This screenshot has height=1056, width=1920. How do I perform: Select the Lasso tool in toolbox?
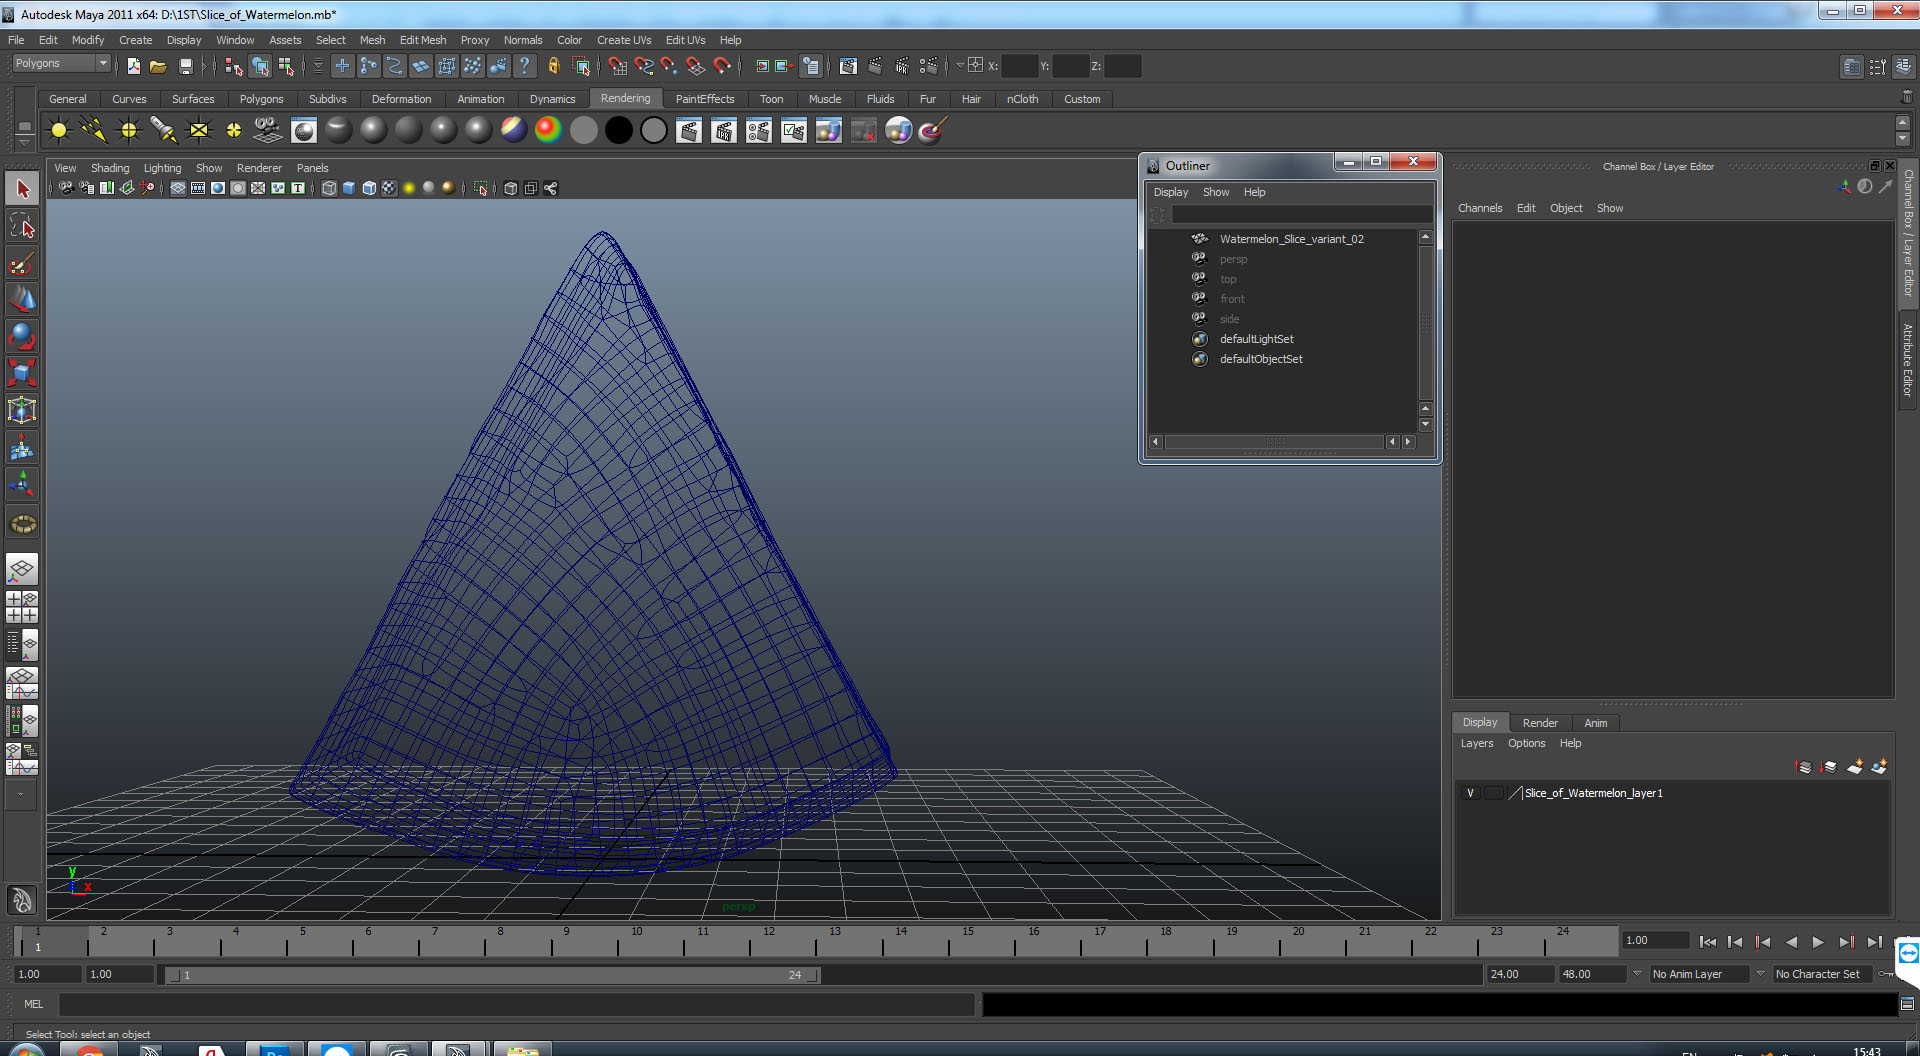coord(22,226)
